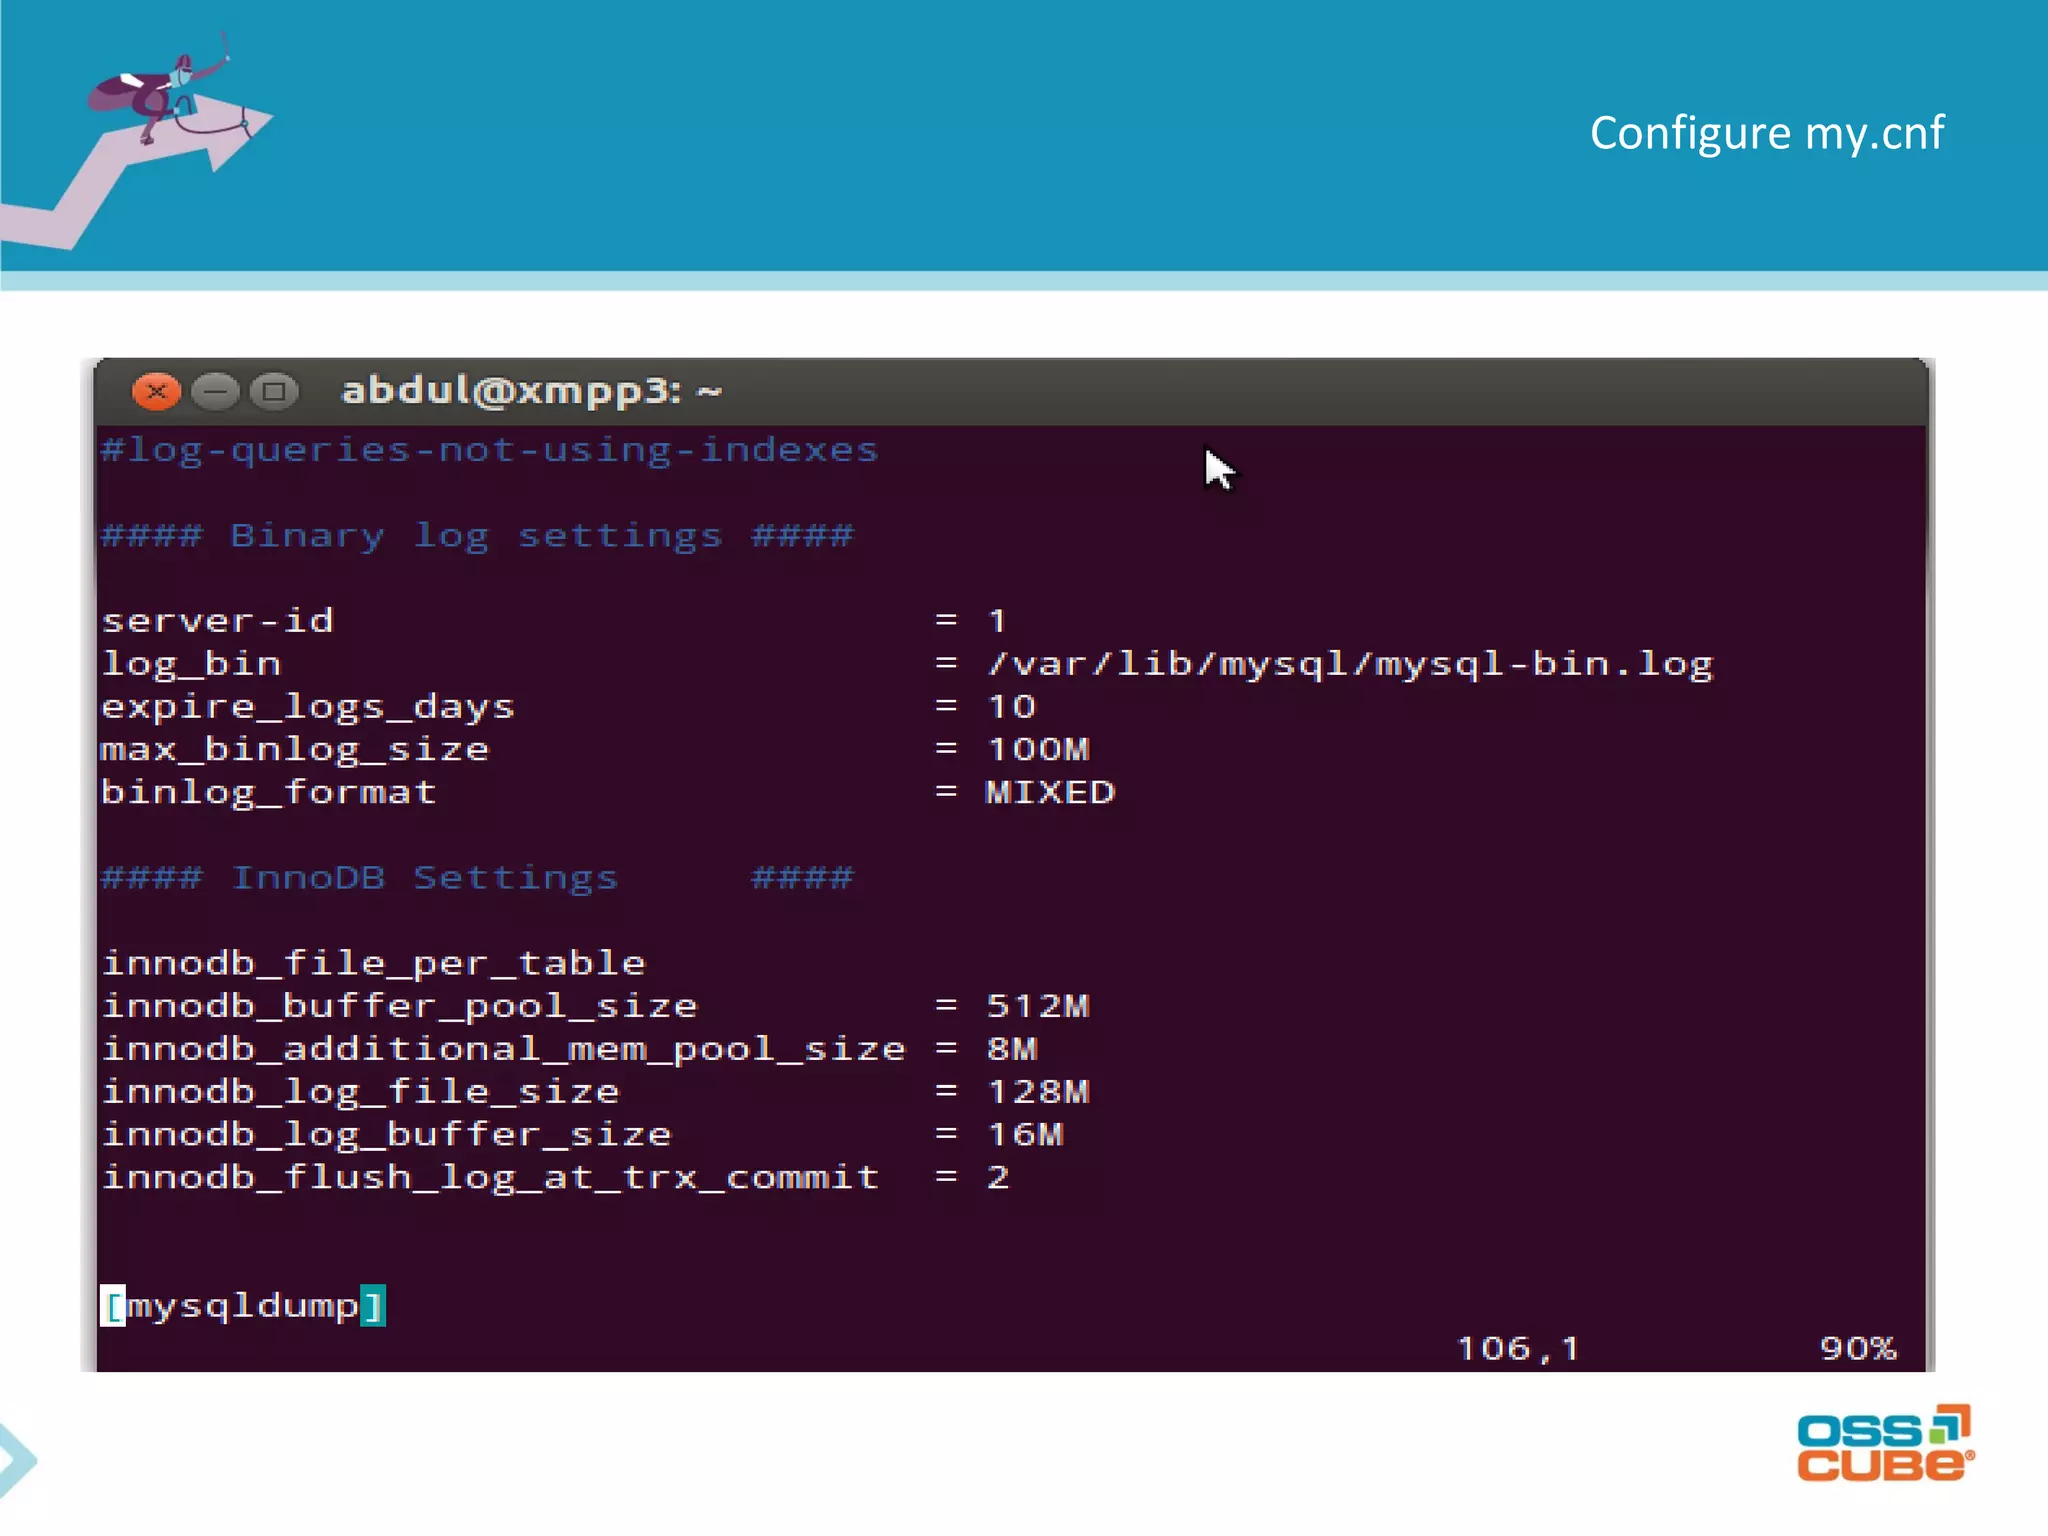
Task: Close the abdul@xmpp3 terminal window
Action: click(x=156, y=391)
